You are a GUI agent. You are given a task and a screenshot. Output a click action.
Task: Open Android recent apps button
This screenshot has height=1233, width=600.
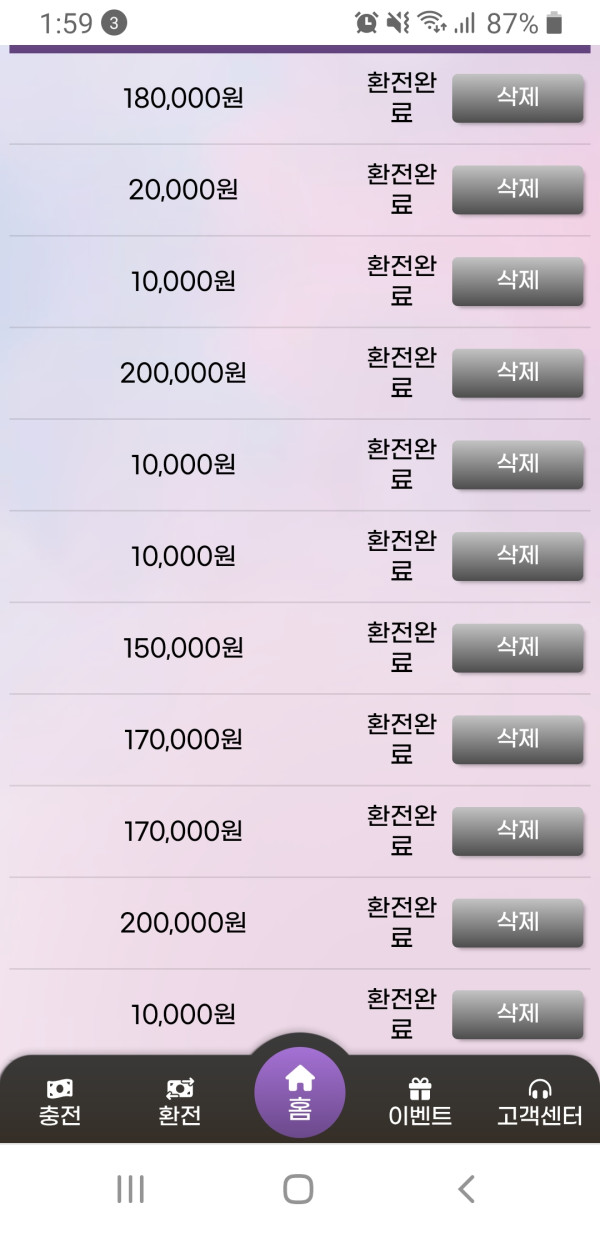pos(131,1189)
